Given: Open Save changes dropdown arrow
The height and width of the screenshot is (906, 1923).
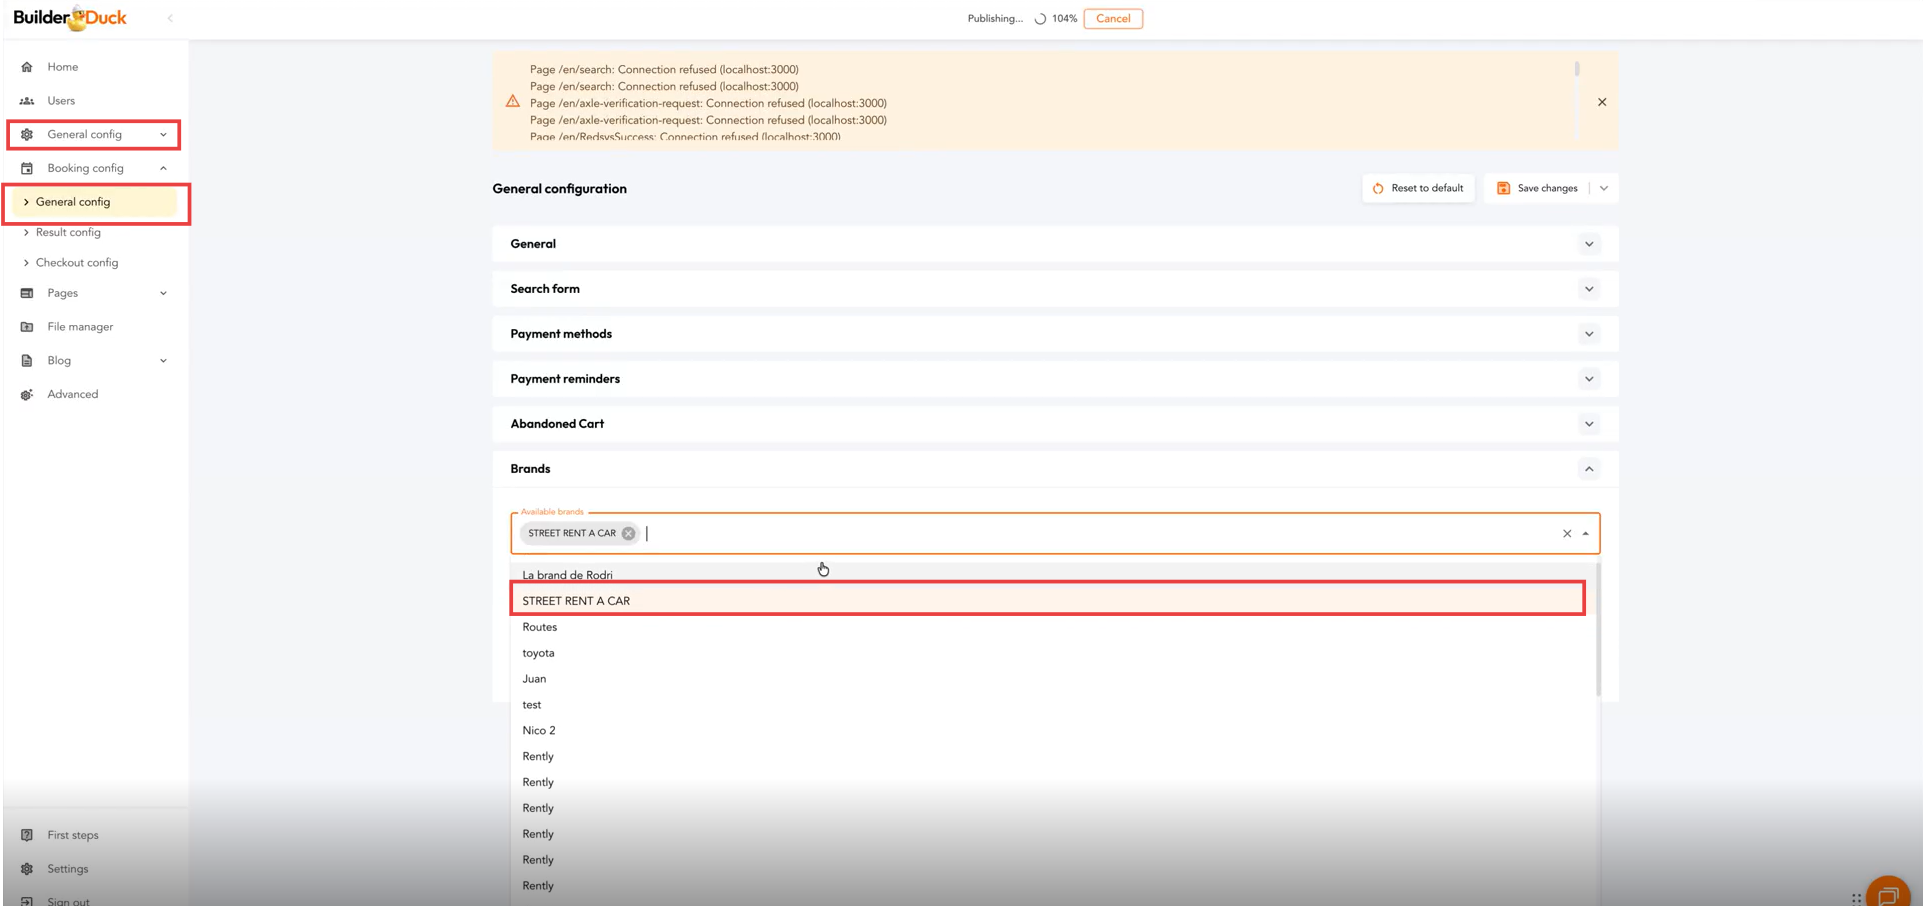Looking at the screenshot, I should click(x=1604, y=188).
